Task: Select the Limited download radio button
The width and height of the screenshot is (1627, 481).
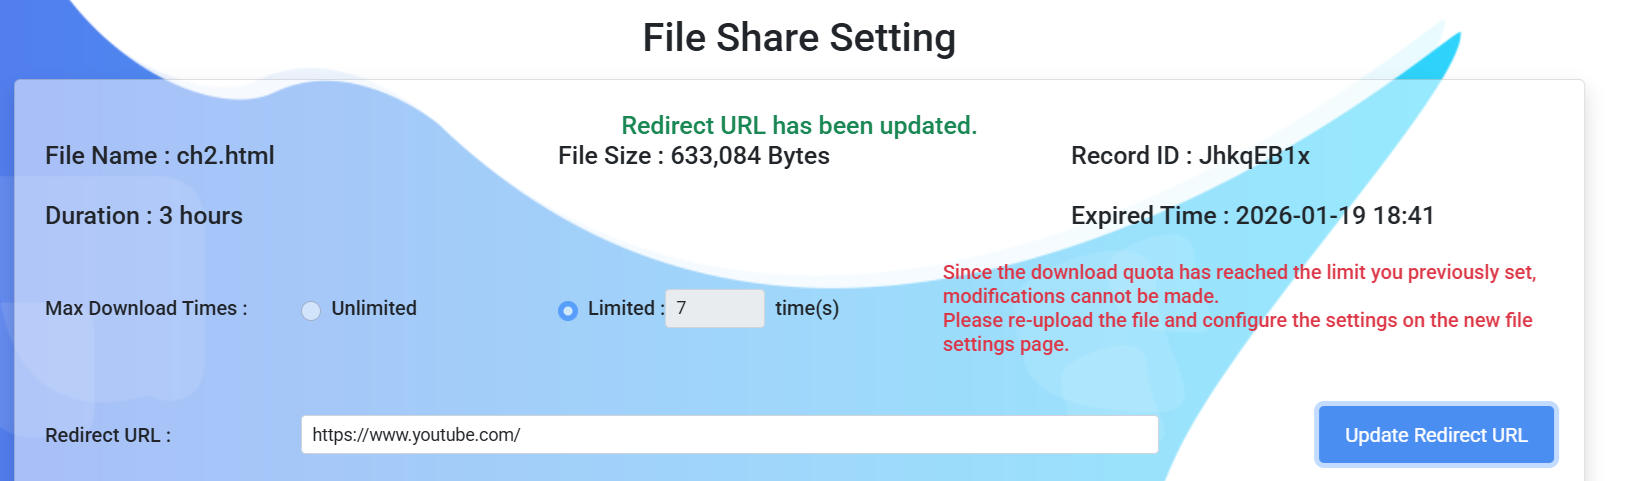Action: tap(568, 310)
